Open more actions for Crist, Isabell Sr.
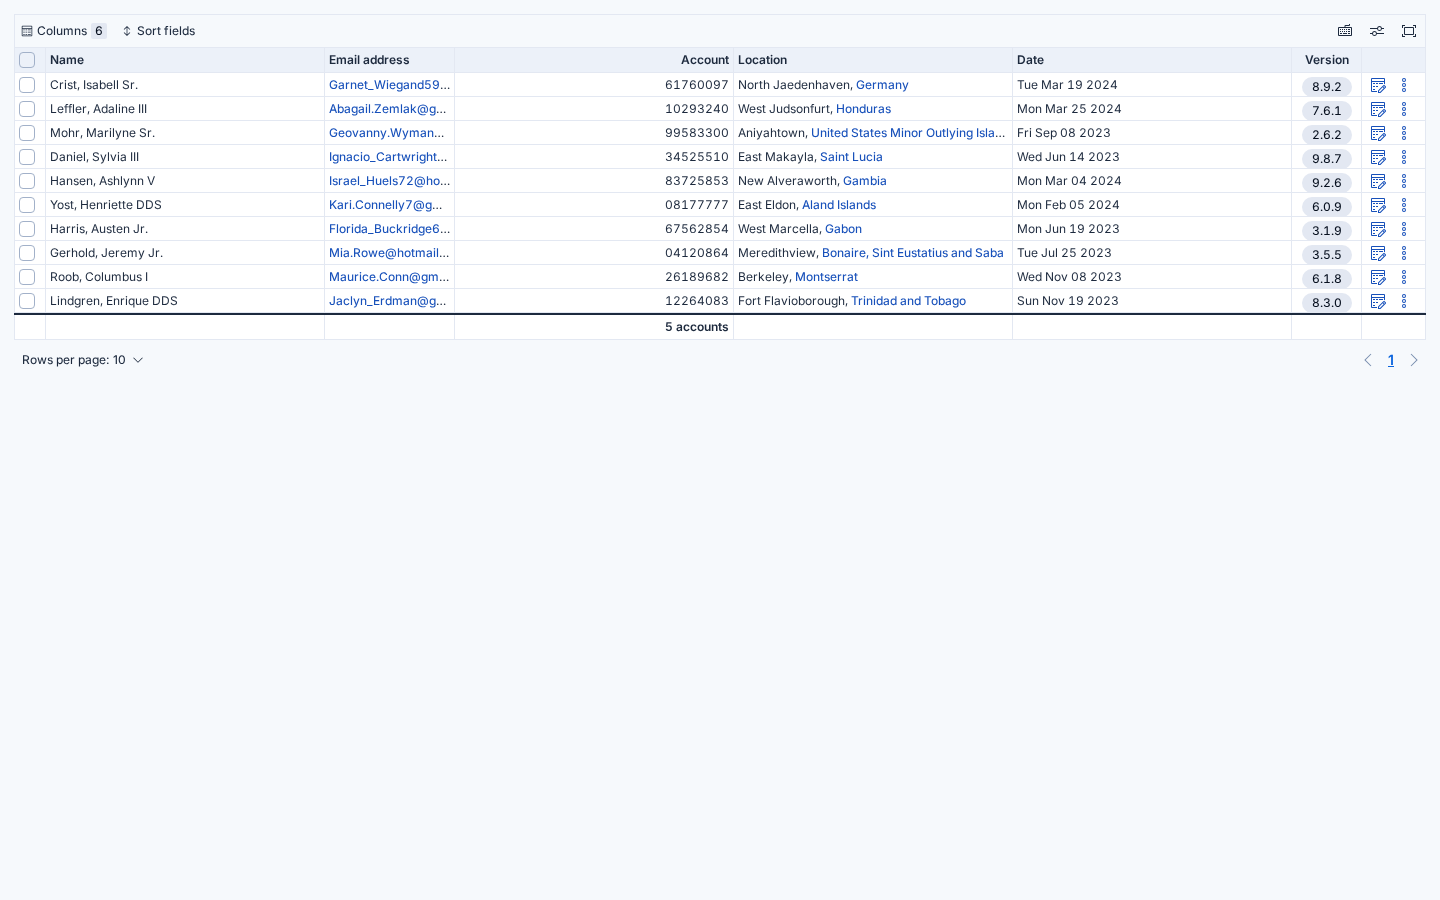Image resolution: width=1440 pixels, height=900 pixels. click(x=1404, y=85)
